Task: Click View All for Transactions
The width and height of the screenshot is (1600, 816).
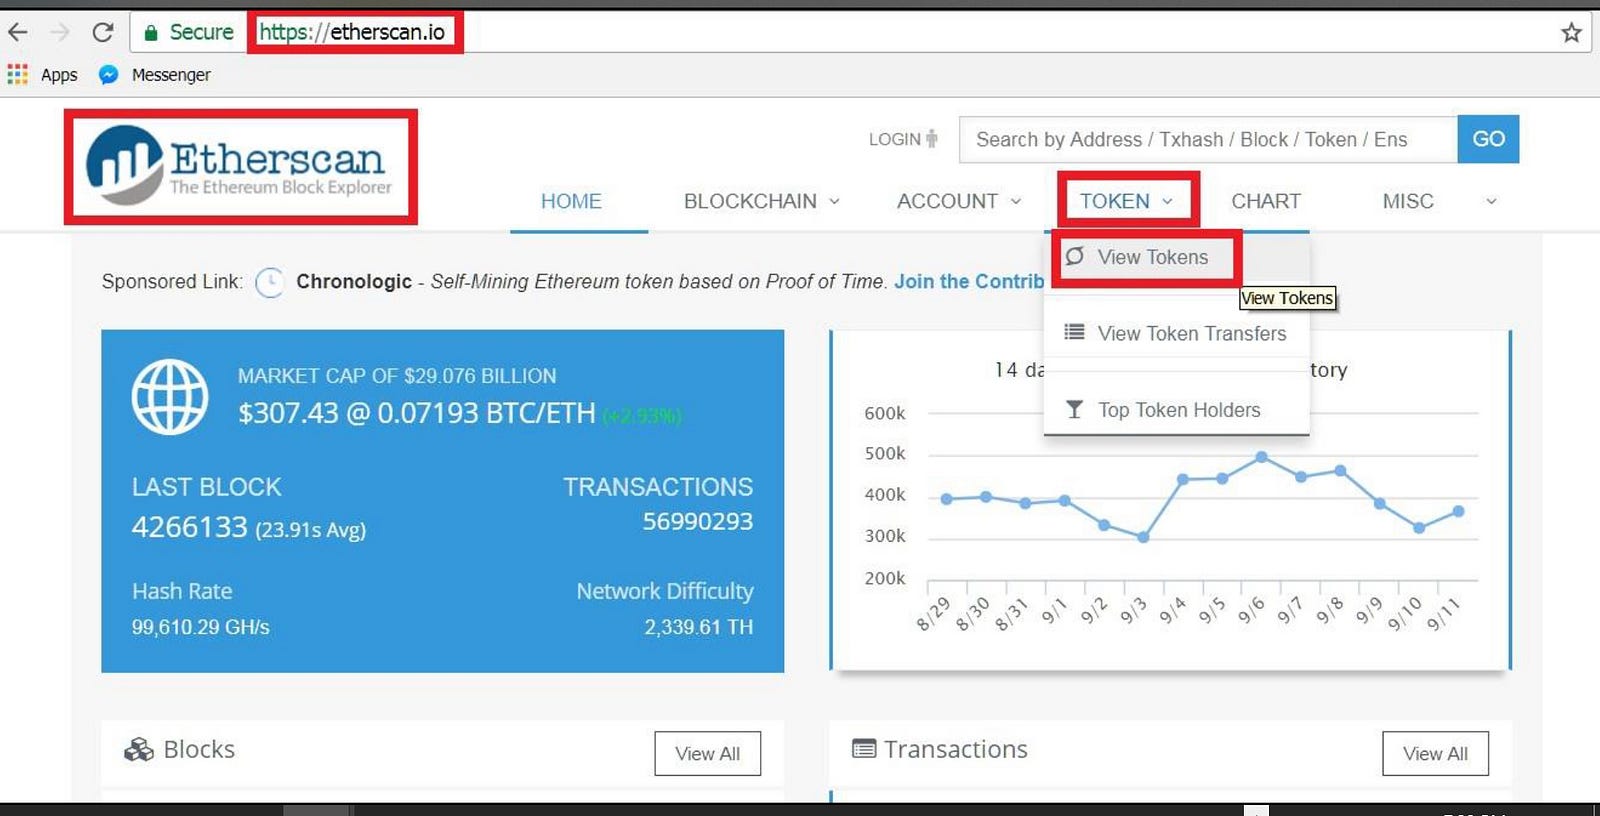Action: point(1435,753)
